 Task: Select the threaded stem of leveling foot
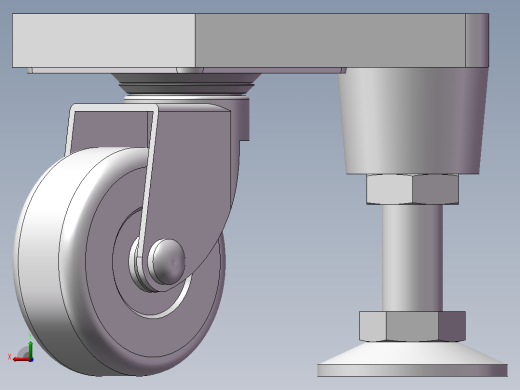click(x=412, y=258)
